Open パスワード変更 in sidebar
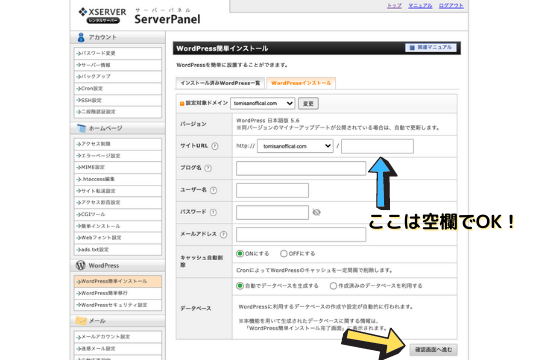This screenshot has width=542, height=360. coord(118,53)
